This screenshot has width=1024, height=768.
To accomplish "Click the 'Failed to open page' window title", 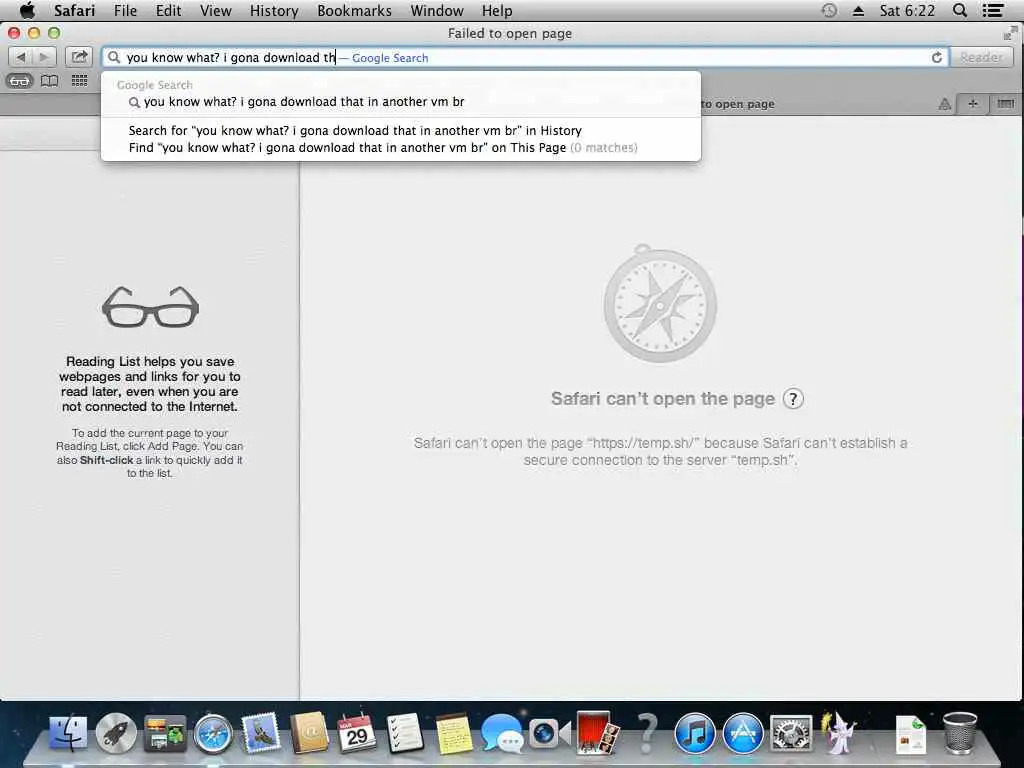I will pos(510,33).
